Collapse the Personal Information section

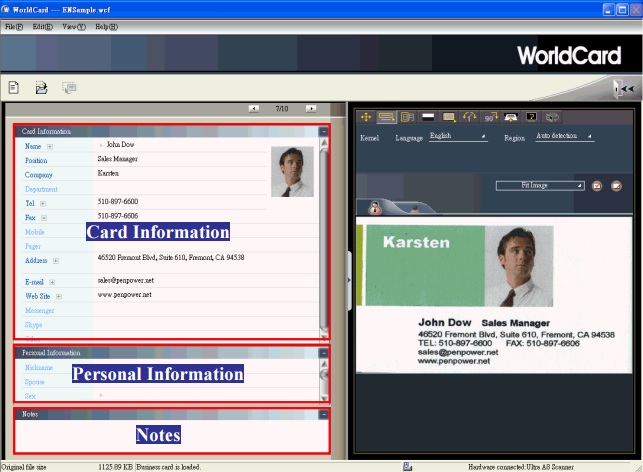[x=324, y=353]
